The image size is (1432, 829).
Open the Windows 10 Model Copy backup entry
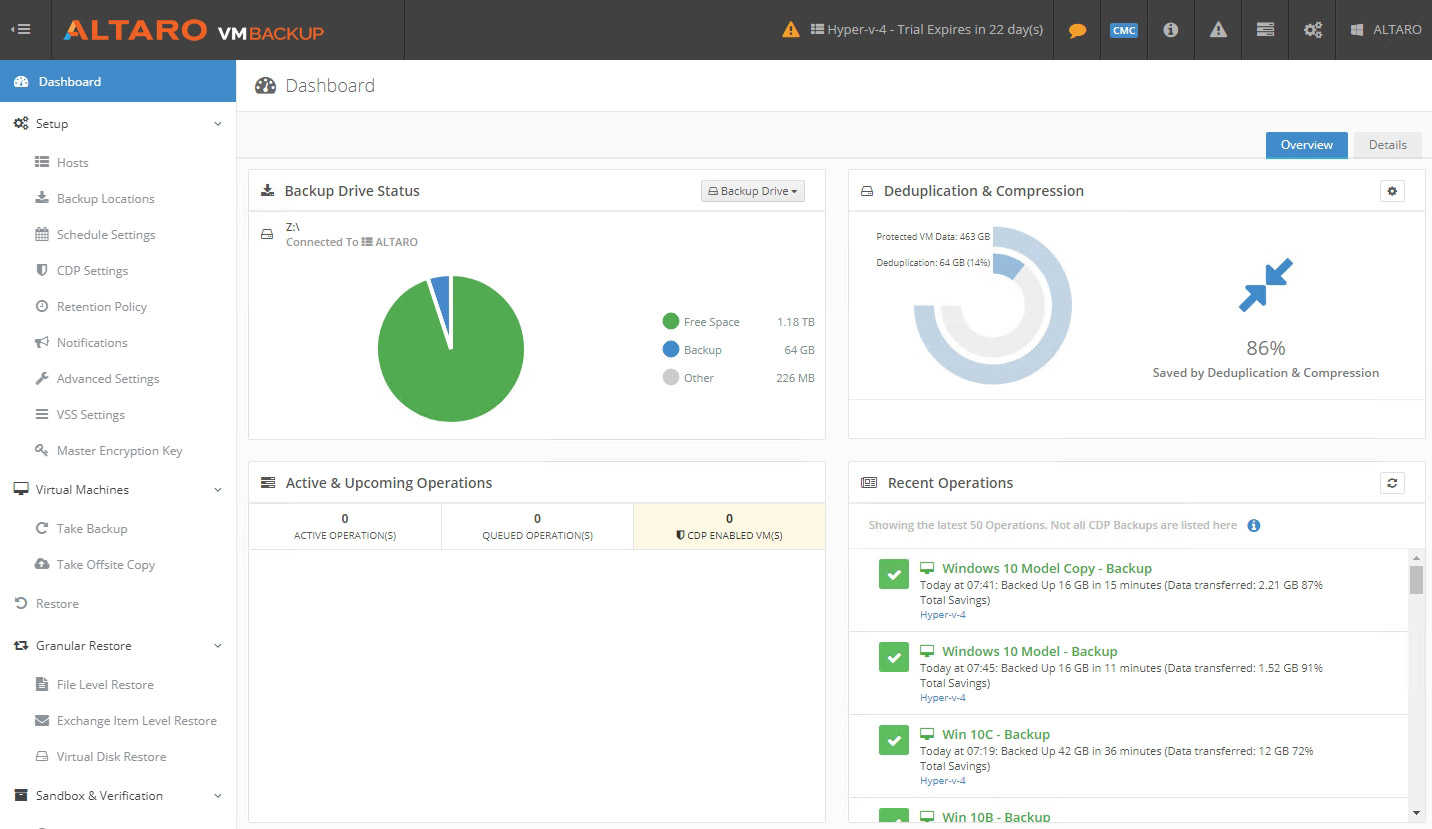[x=1046, y=567]
